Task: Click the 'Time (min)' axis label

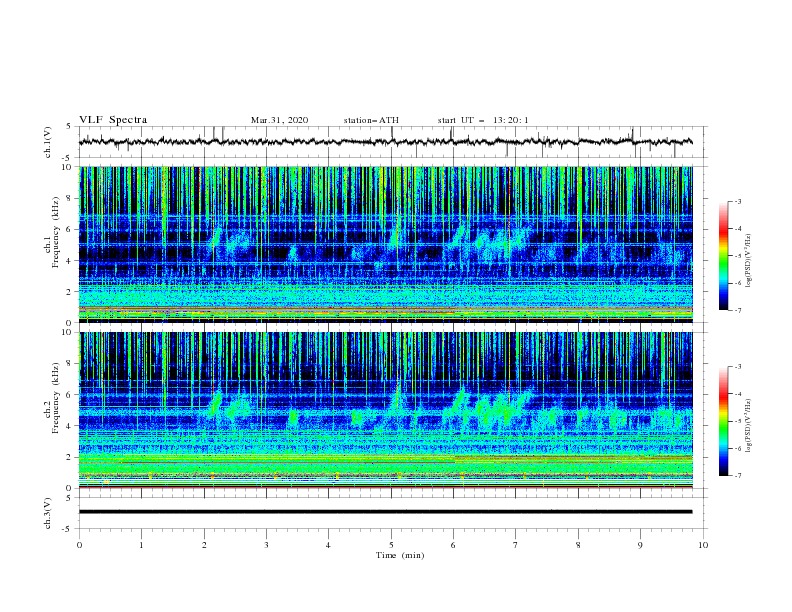Action: pyautogui.click(x=400, y=555)
